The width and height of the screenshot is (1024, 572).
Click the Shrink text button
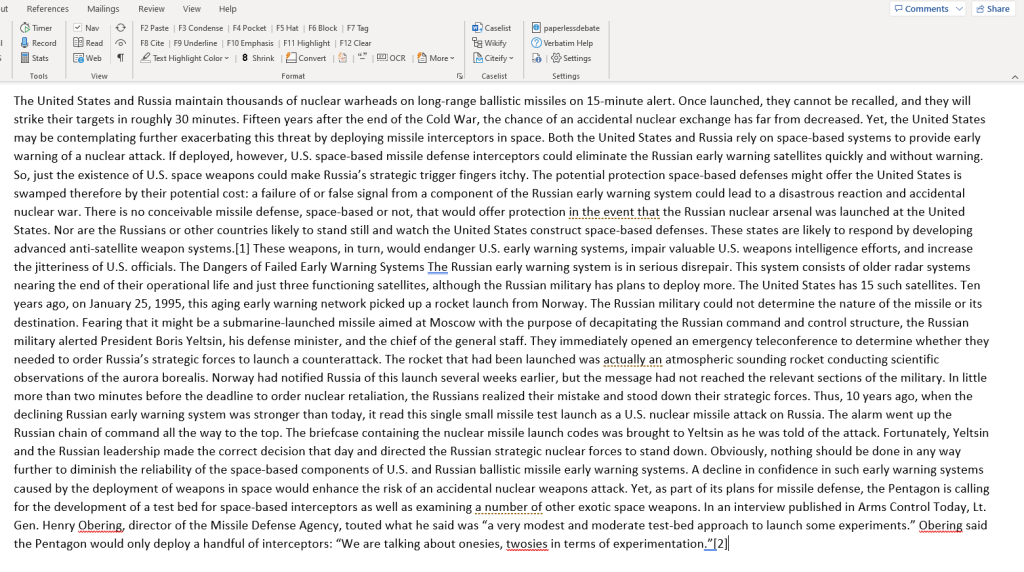click(258, 58)
